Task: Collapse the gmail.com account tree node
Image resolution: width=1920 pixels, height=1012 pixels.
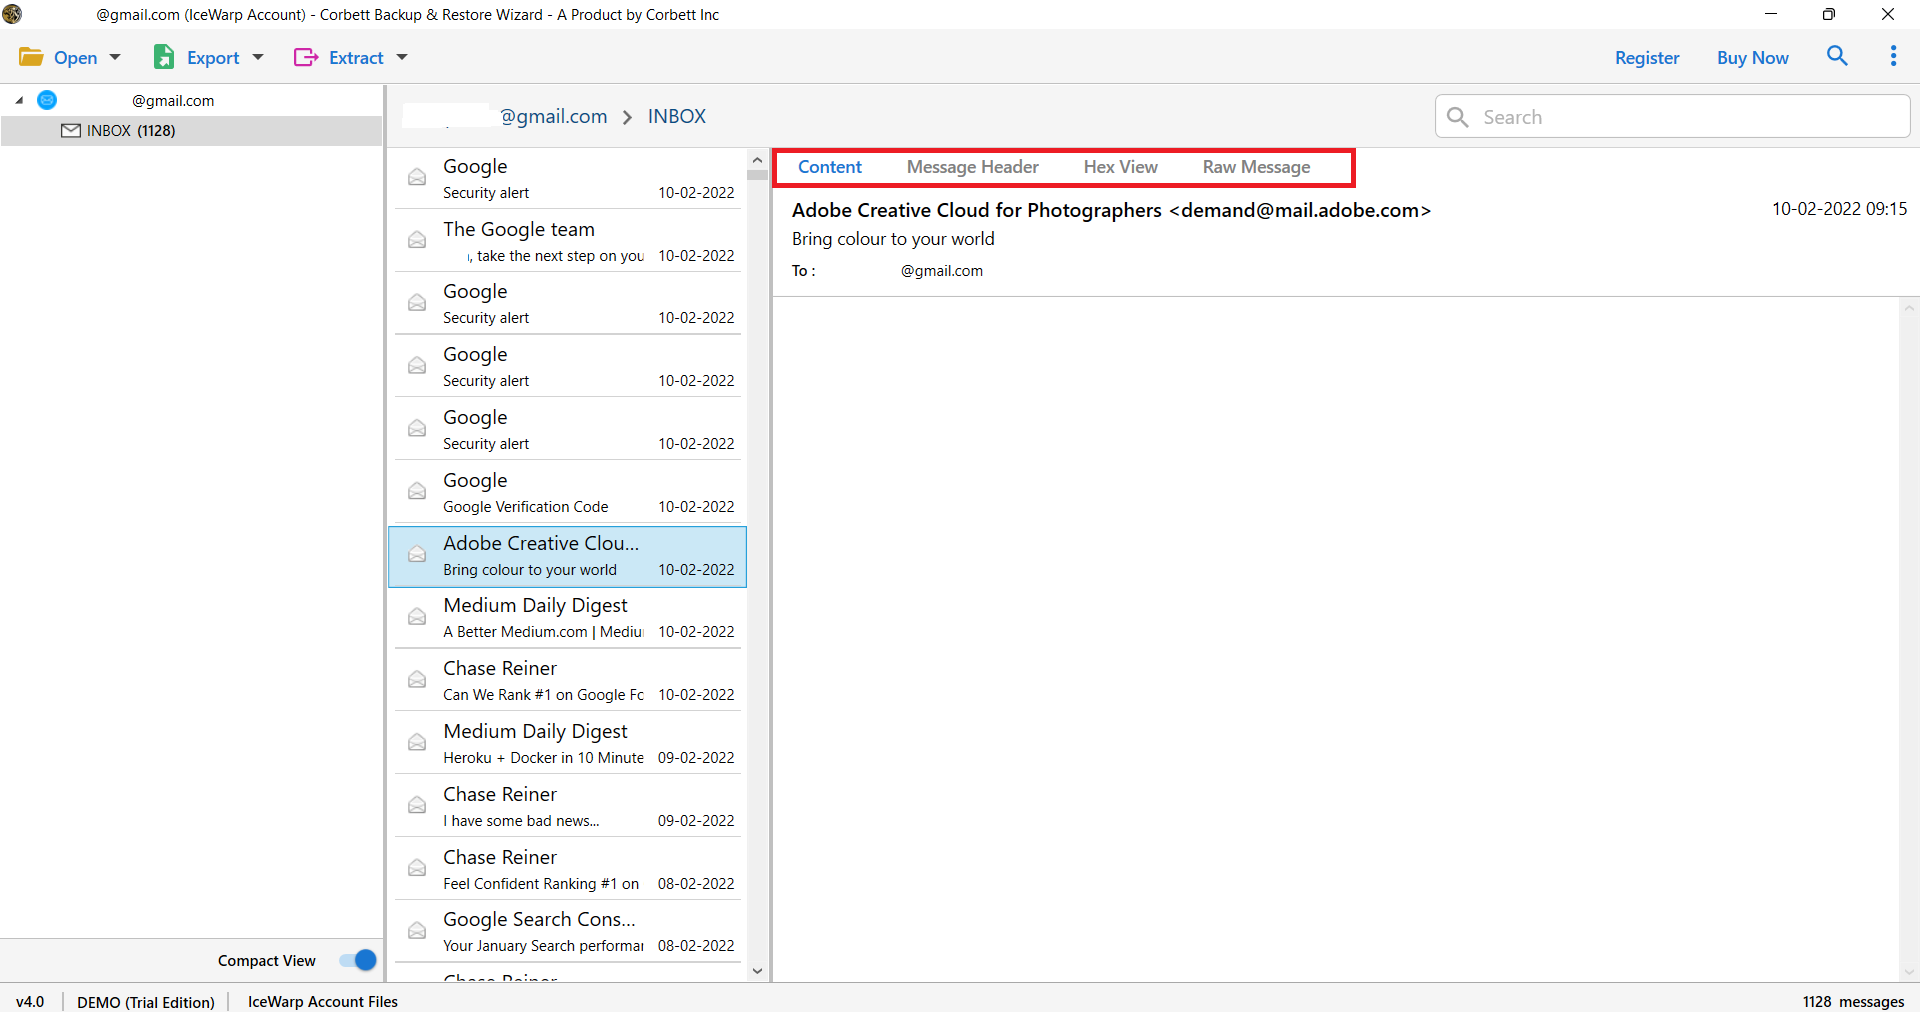Action: [19, 100]
